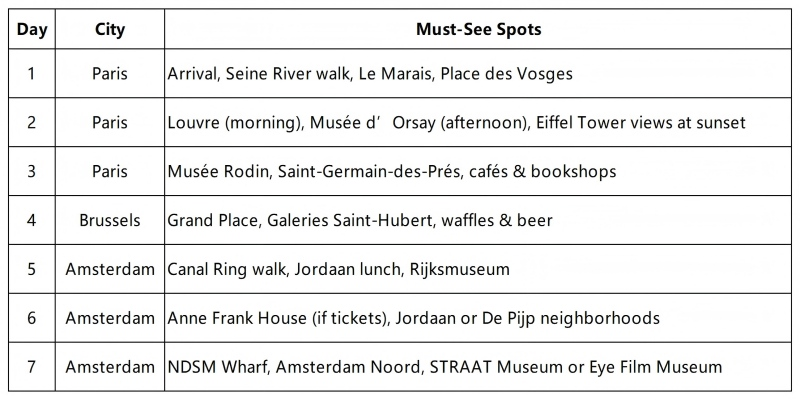Select the Musée Rodin itinerary cell
This screenshot has height=400, width=800.
pos(392,171)
